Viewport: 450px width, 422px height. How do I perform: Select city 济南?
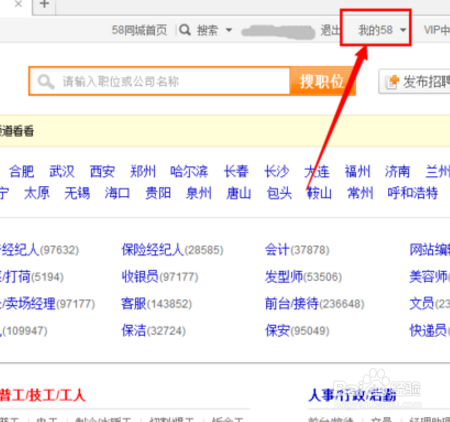tap(397, 172)
